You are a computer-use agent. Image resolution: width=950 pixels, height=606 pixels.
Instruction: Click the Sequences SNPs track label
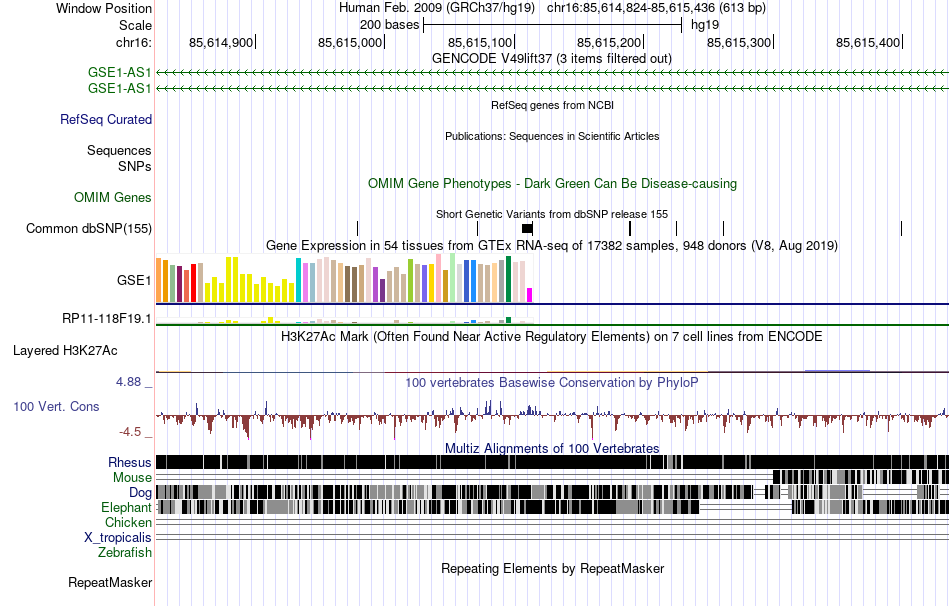(119, 158)
